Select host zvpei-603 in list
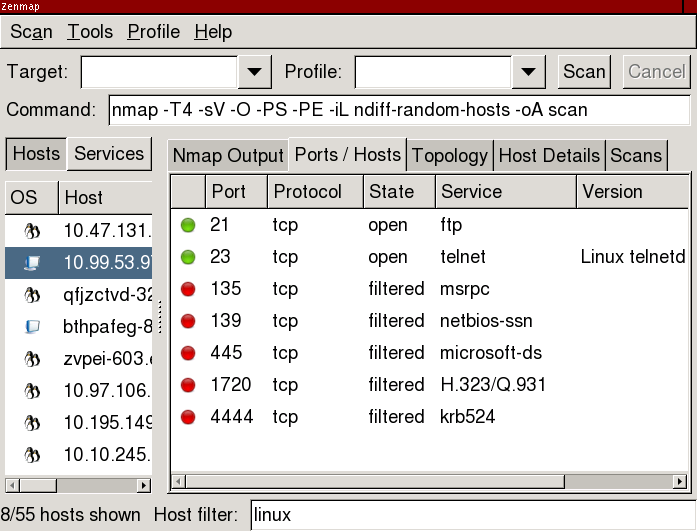This screenshot has height=531, width=697. click(79, 359)
